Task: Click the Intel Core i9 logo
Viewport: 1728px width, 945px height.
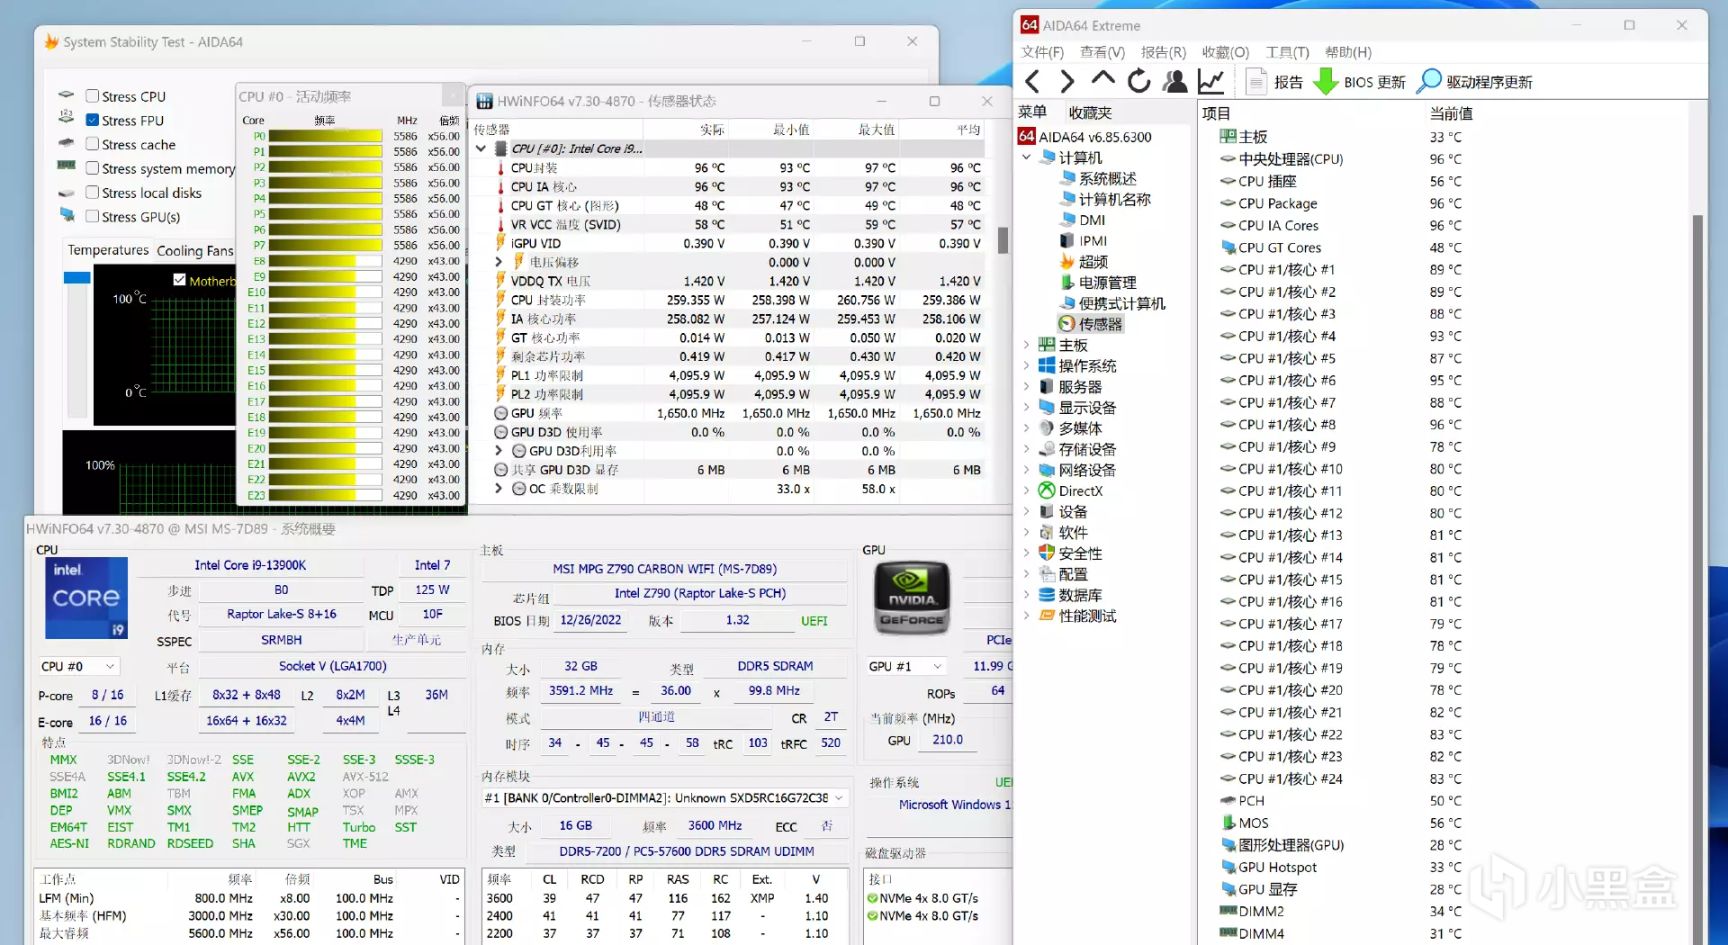Action: click(86, 598)
